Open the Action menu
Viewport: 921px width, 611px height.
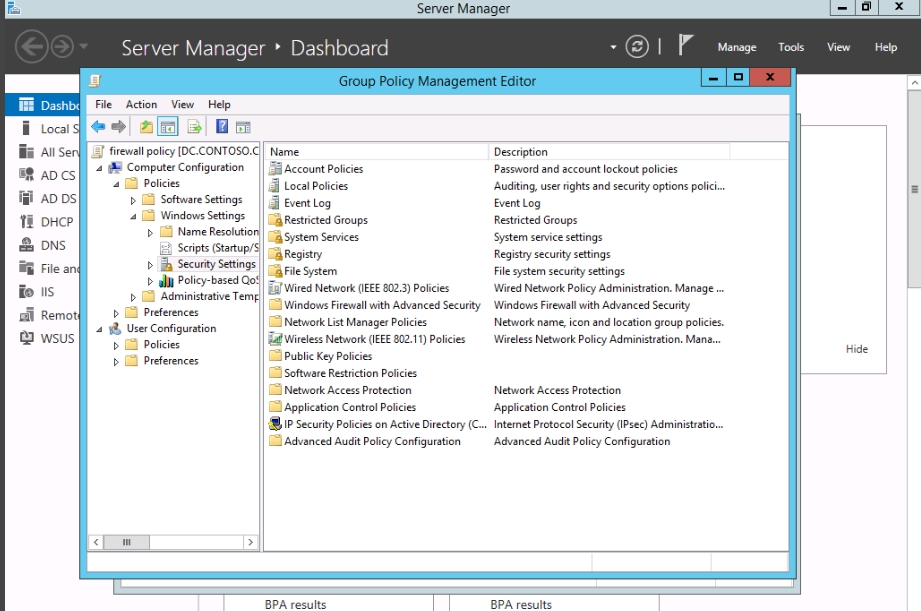pos(142,104)
